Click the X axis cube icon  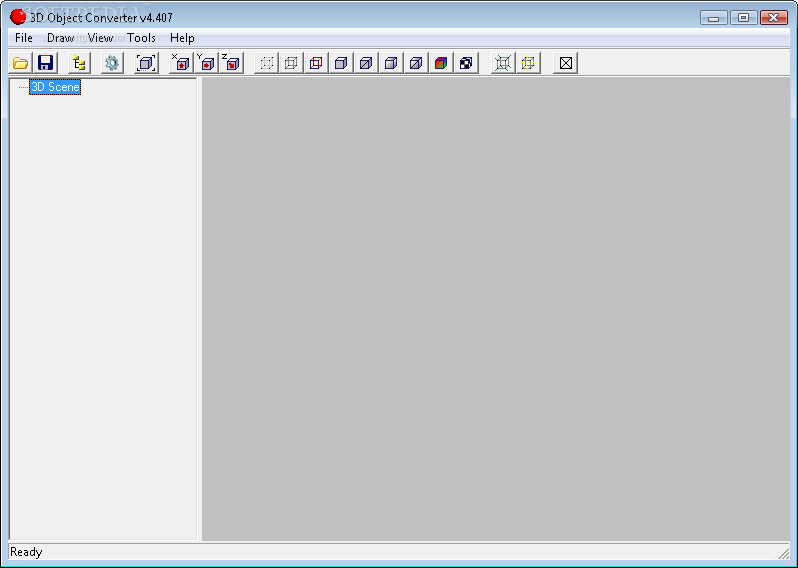coord(181,63)
